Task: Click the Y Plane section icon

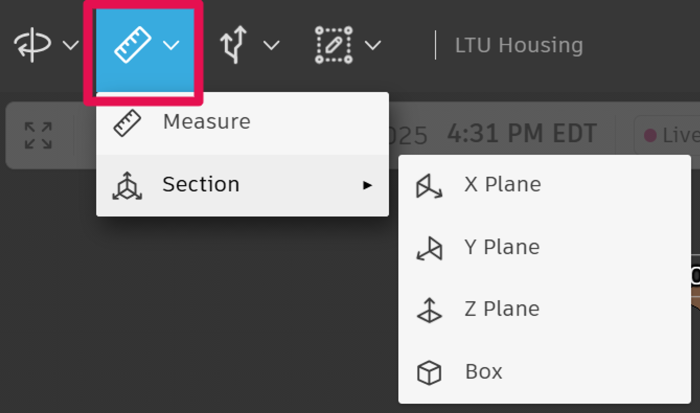Action: pyautogui.click(x=429, y=248)
